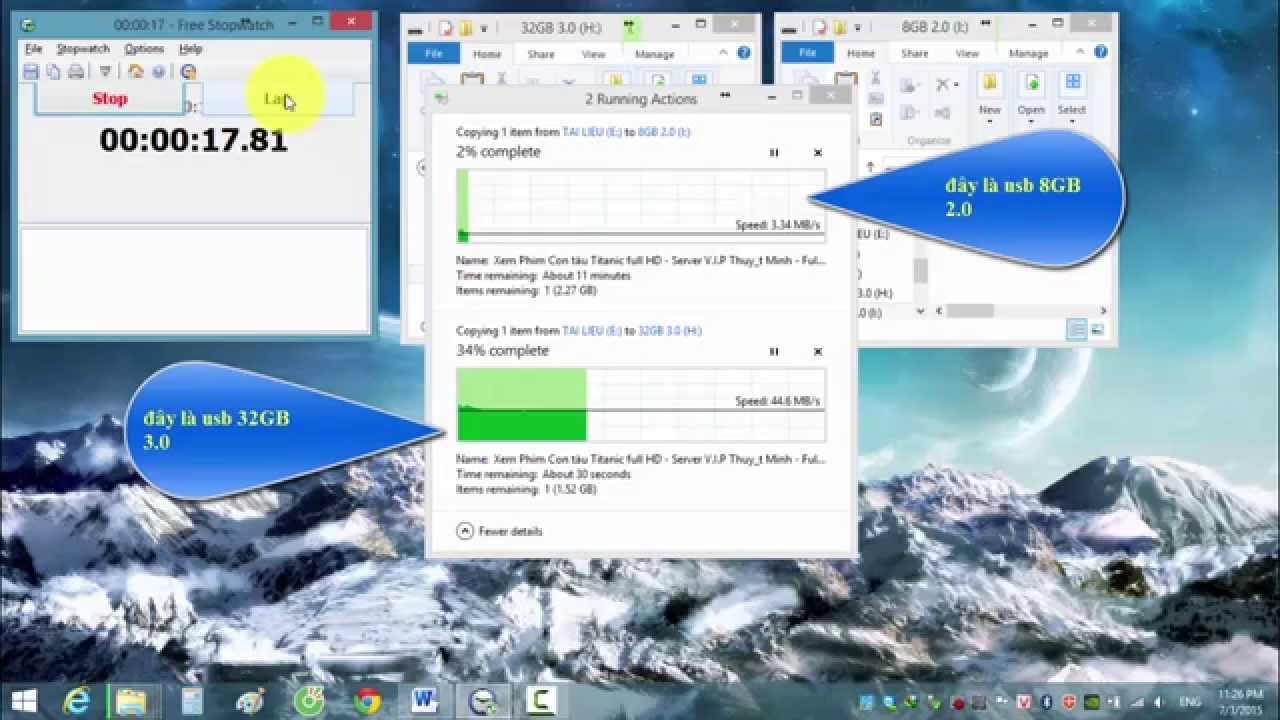The width and height of the screenshot is (1280, 720).
Task: Stop the running stopwatch
Action: point(110,98)
